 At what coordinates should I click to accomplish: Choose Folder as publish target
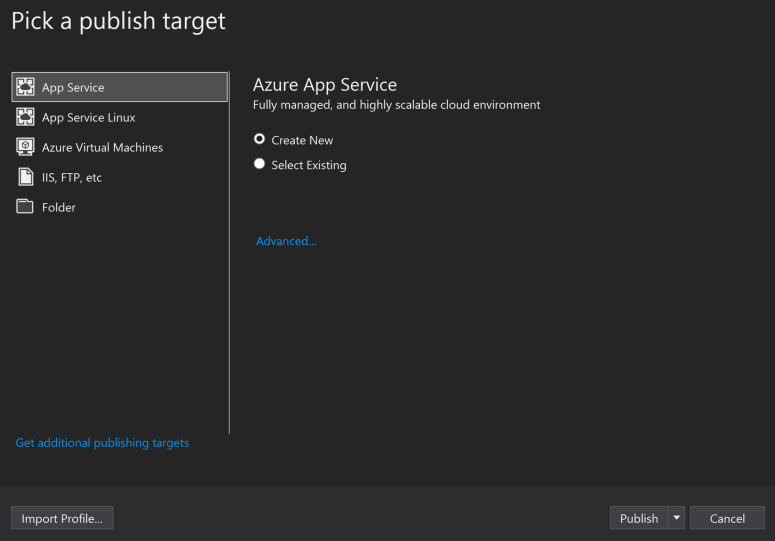[120, 207]
